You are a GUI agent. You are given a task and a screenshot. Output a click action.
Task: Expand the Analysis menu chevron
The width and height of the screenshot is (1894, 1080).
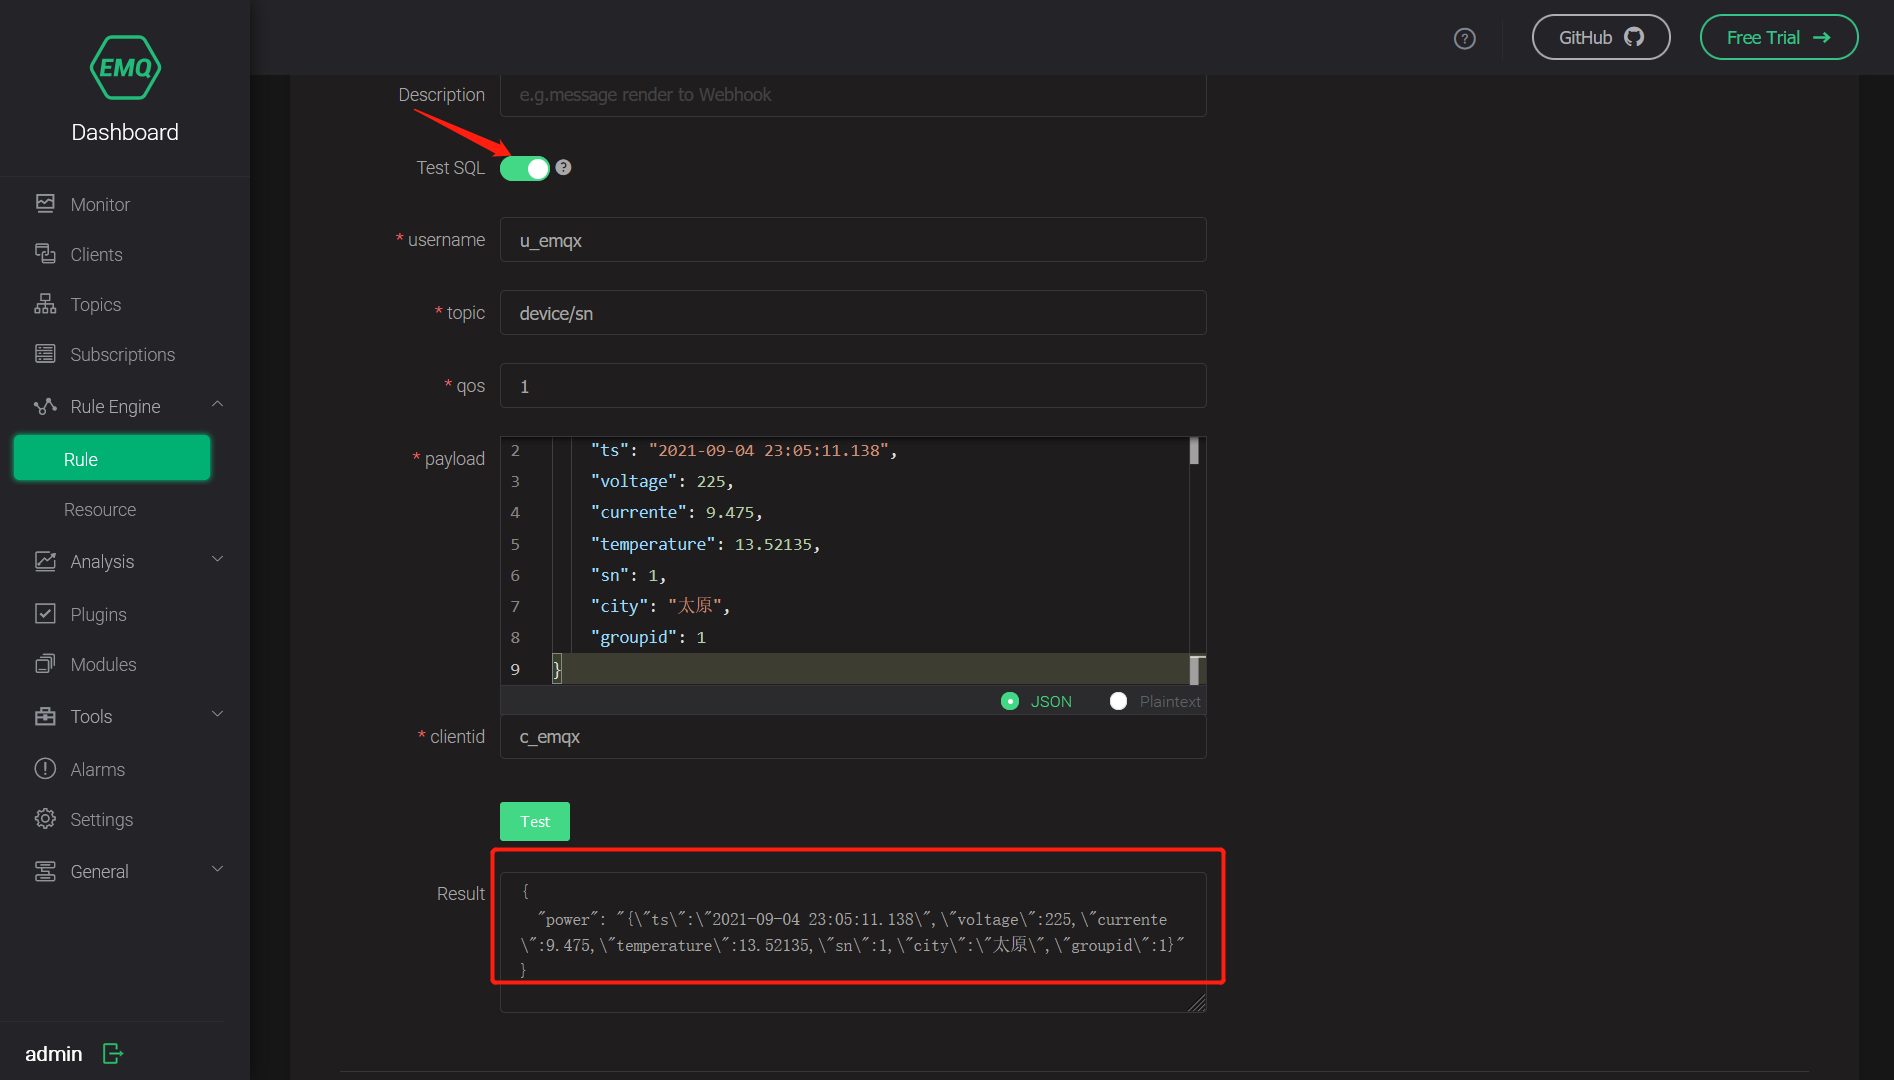coord(217,559)
